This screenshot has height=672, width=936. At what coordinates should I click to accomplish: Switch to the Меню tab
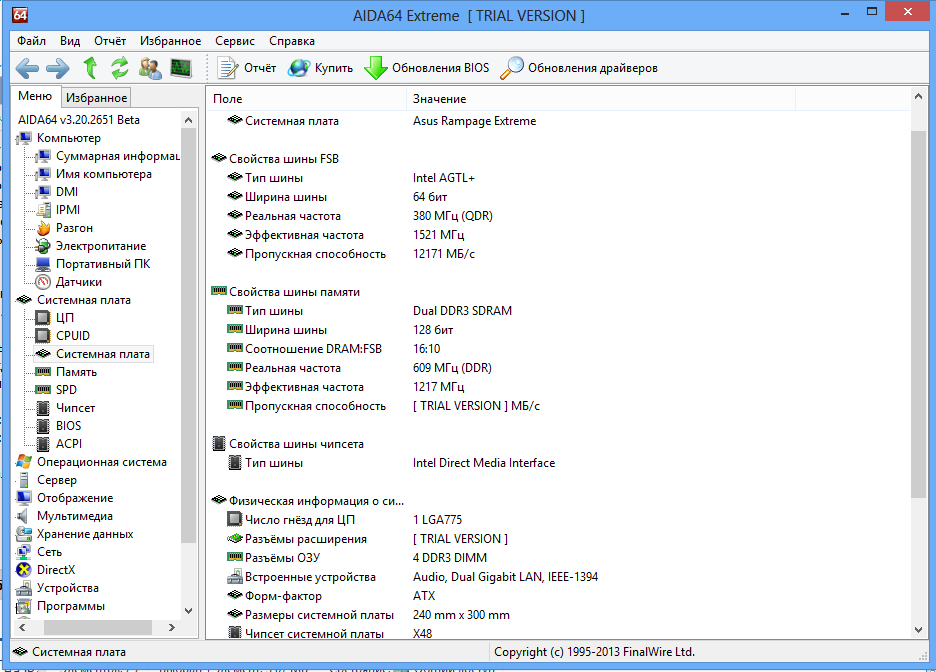pyautogui.click(x=35, y=96)
